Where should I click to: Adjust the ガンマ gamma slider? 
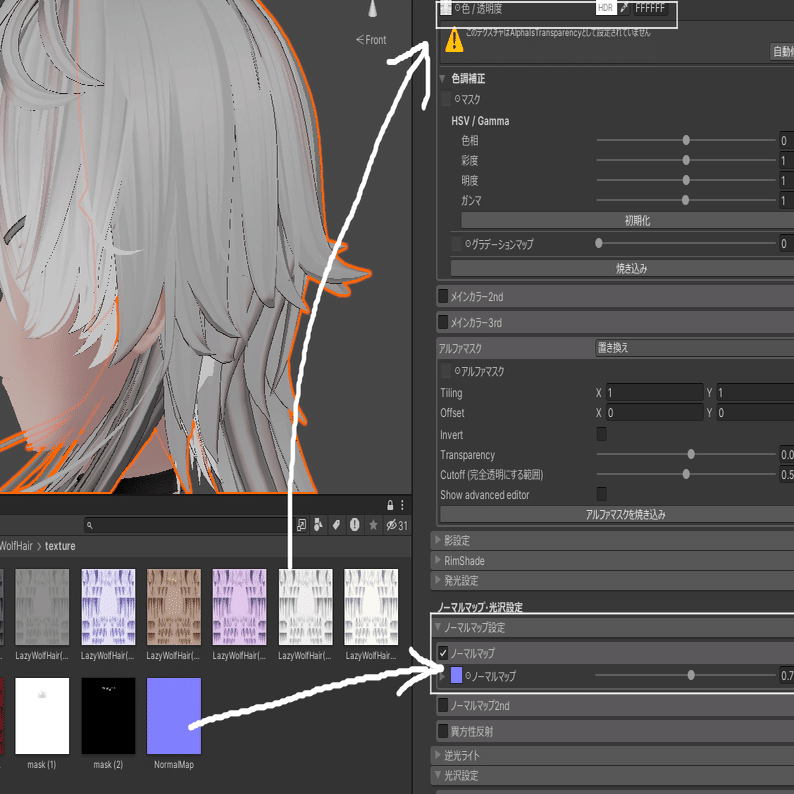point(686,200)
